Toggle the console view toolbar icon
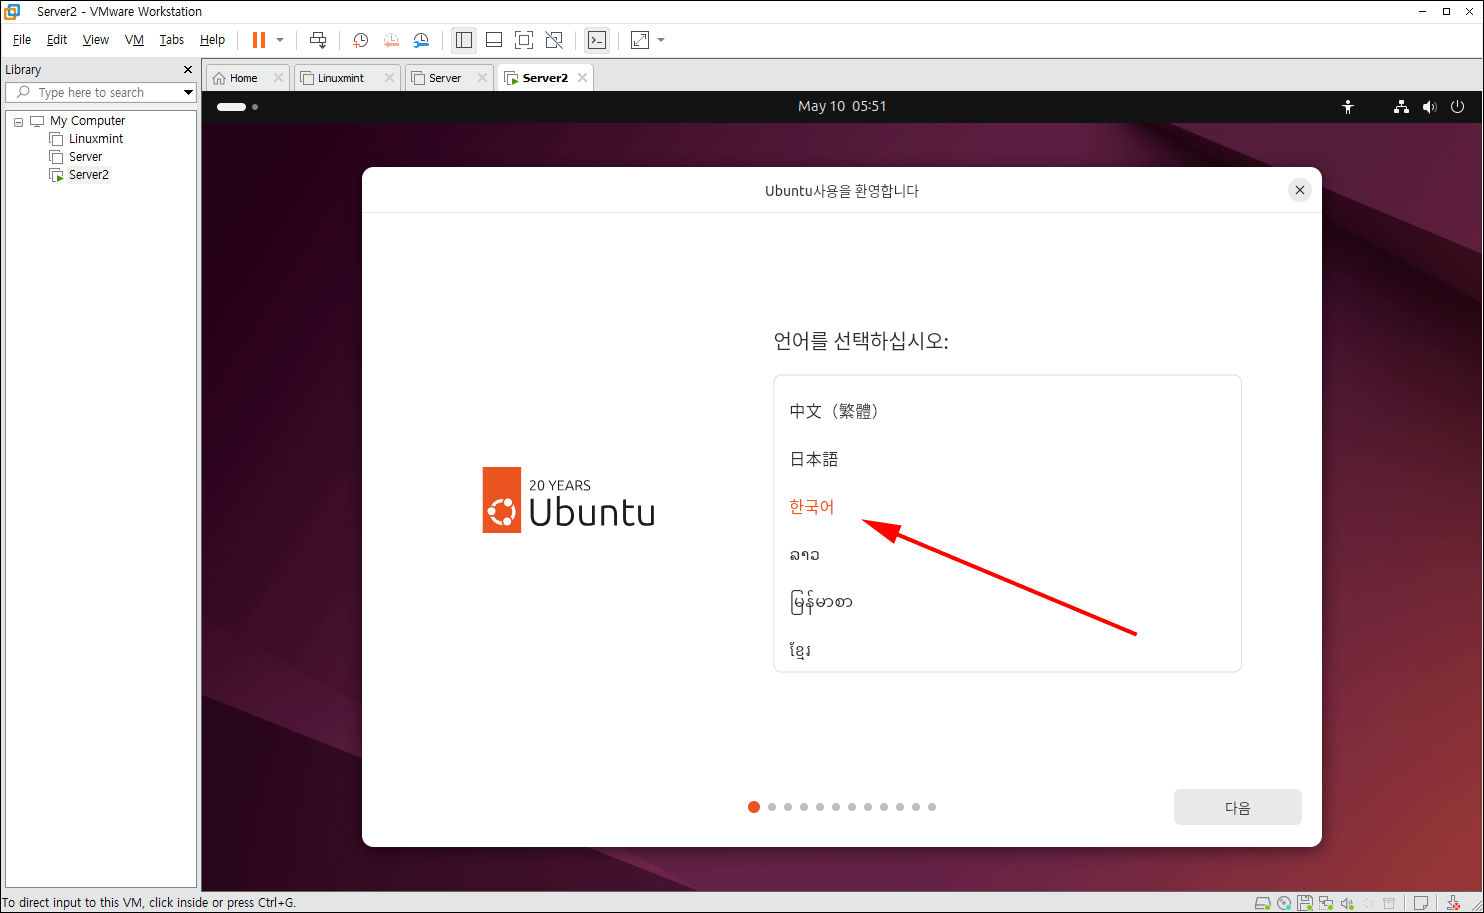Viewport: 1484px width, 913px height. [x=597, y=40]
